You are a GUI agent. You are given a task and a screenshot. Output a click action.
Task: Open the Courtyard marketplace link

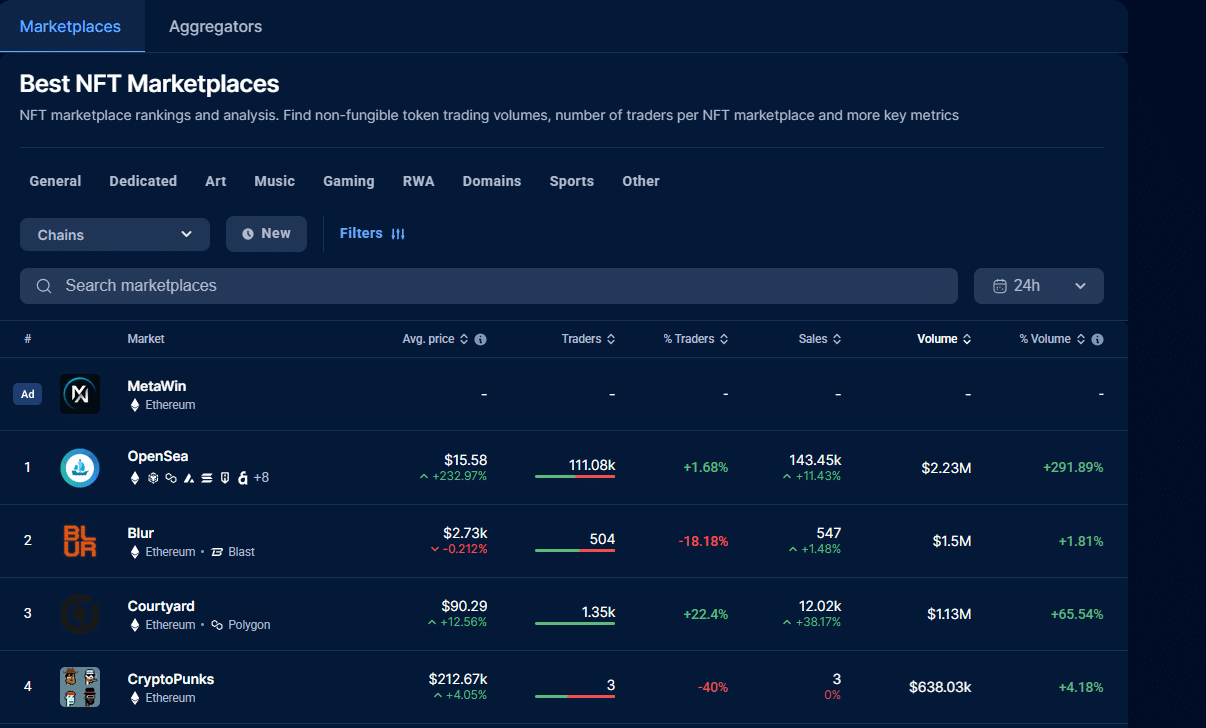coord(161,606)
